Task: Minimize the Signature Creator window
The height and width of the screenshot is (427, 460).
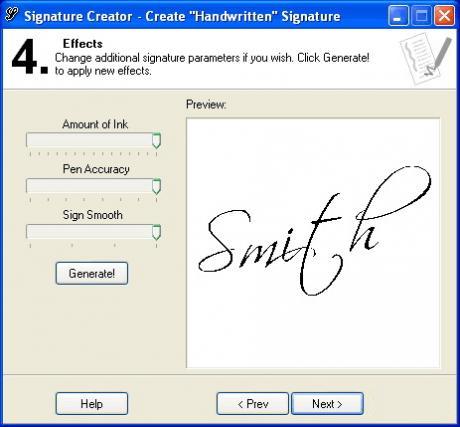Action: coord(398,16)
